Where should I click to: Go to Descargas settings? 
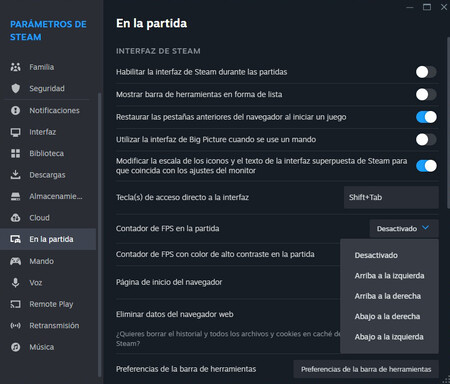(47, 175)
